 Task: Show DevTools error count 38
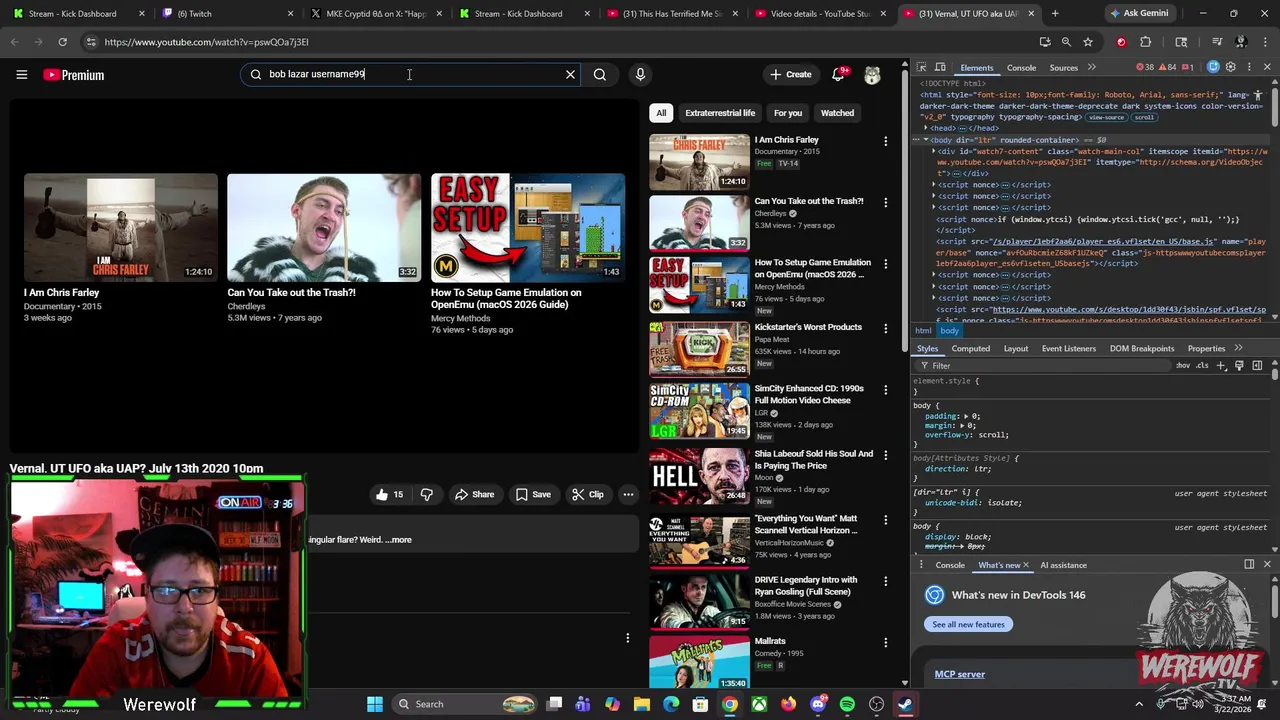1145,67
